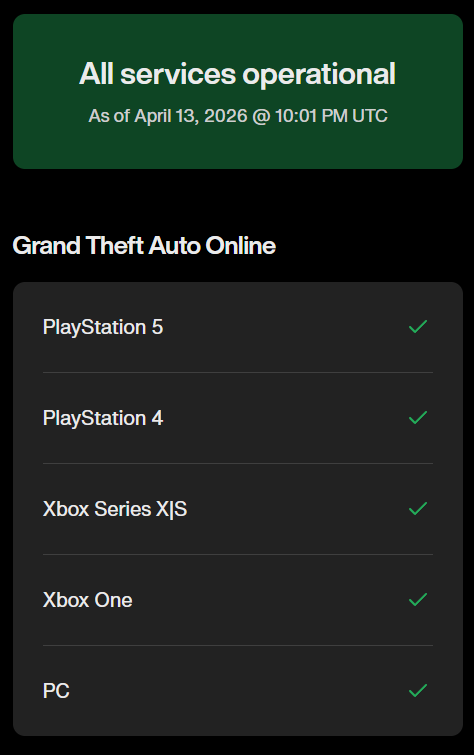Image resolution: width=474 pixels, height=755 pixels.
Task: Click divider line below PlayStation 5 row
Action: pos(238,372)
